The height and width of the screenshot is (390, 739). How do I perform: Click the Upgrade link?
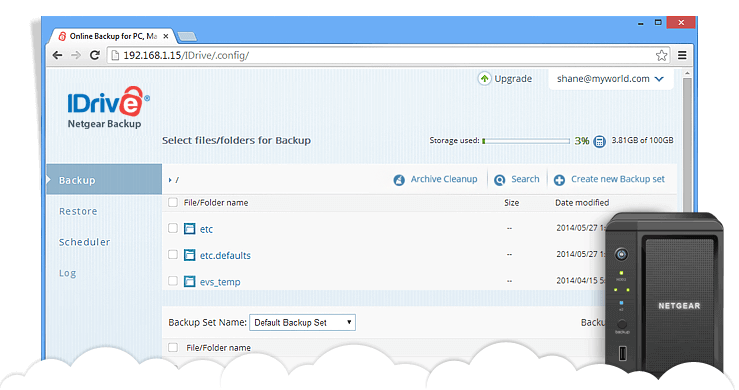coord(513,79)
